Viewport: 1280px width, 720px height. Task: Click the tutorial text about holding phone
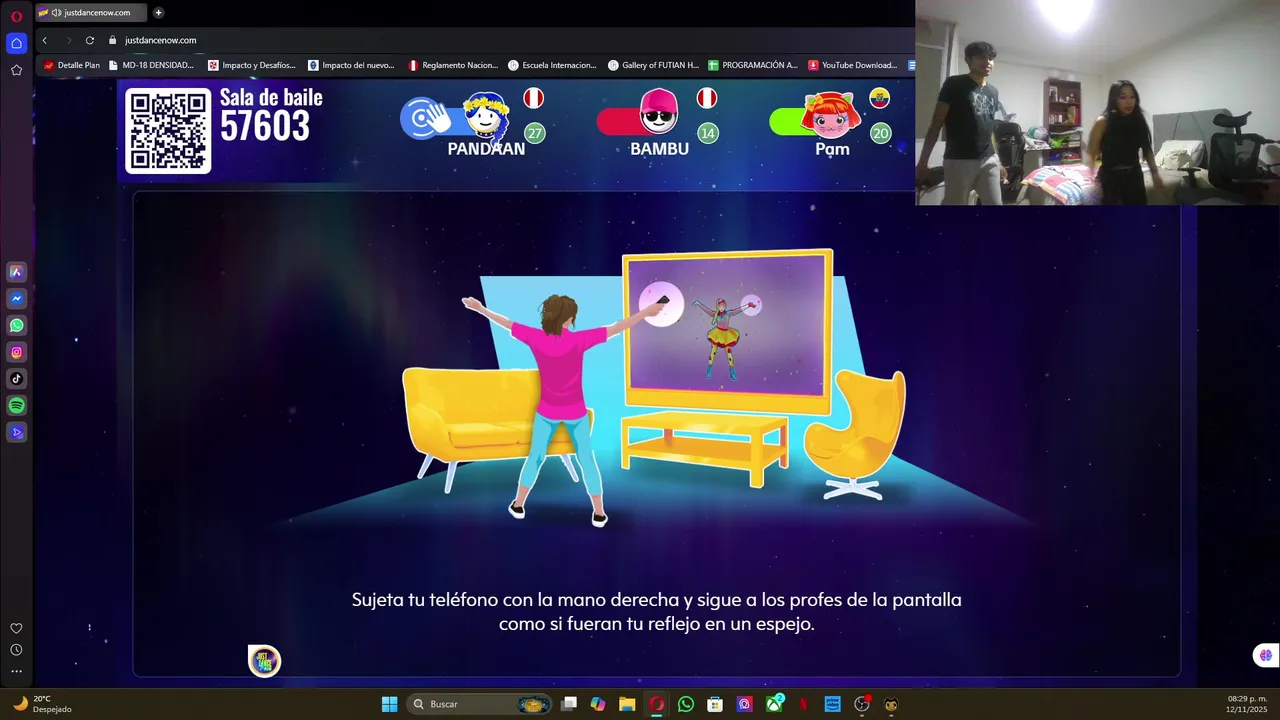tap(656, 612)
